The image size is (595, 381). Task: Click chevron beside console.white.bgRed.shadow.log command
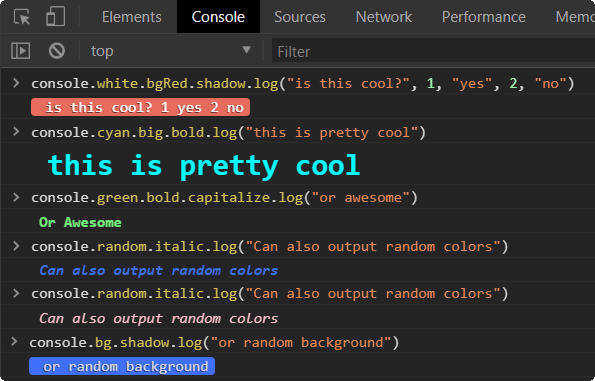pyautogui.click(x=16, y=83)
